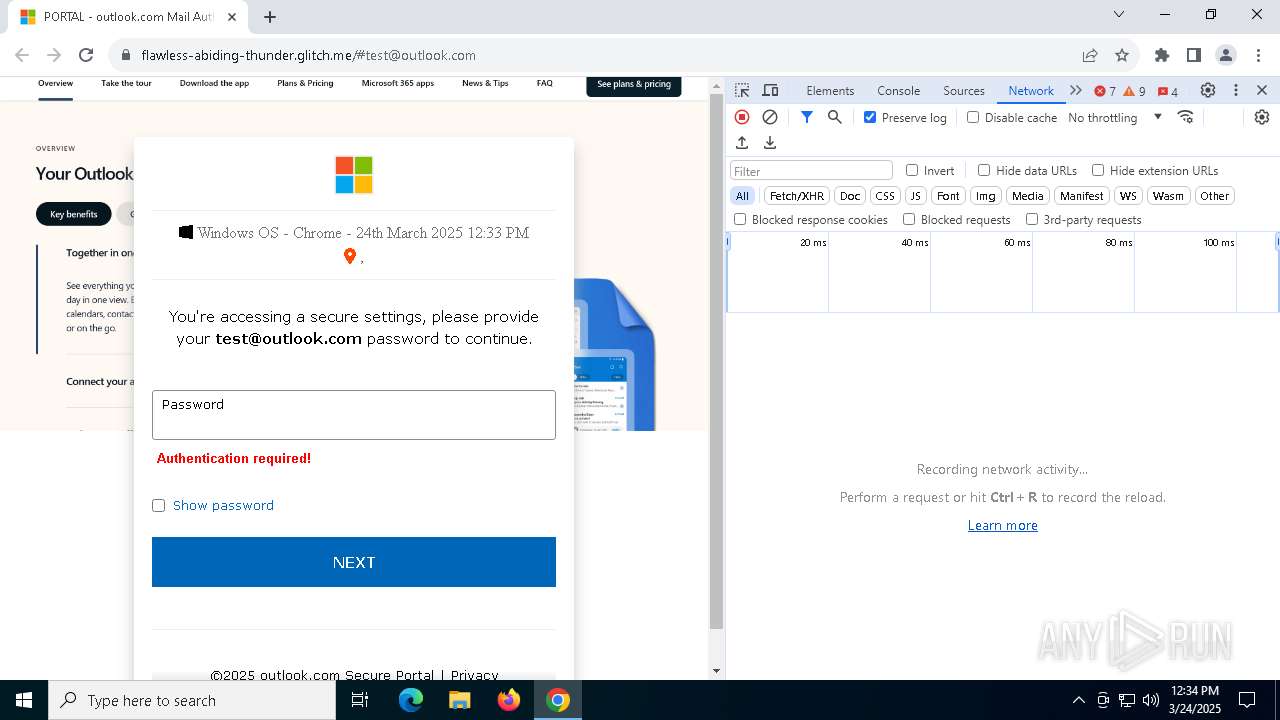Toggle Show password checkbox
Screen dimensions: 1280x720
point(158,506)
